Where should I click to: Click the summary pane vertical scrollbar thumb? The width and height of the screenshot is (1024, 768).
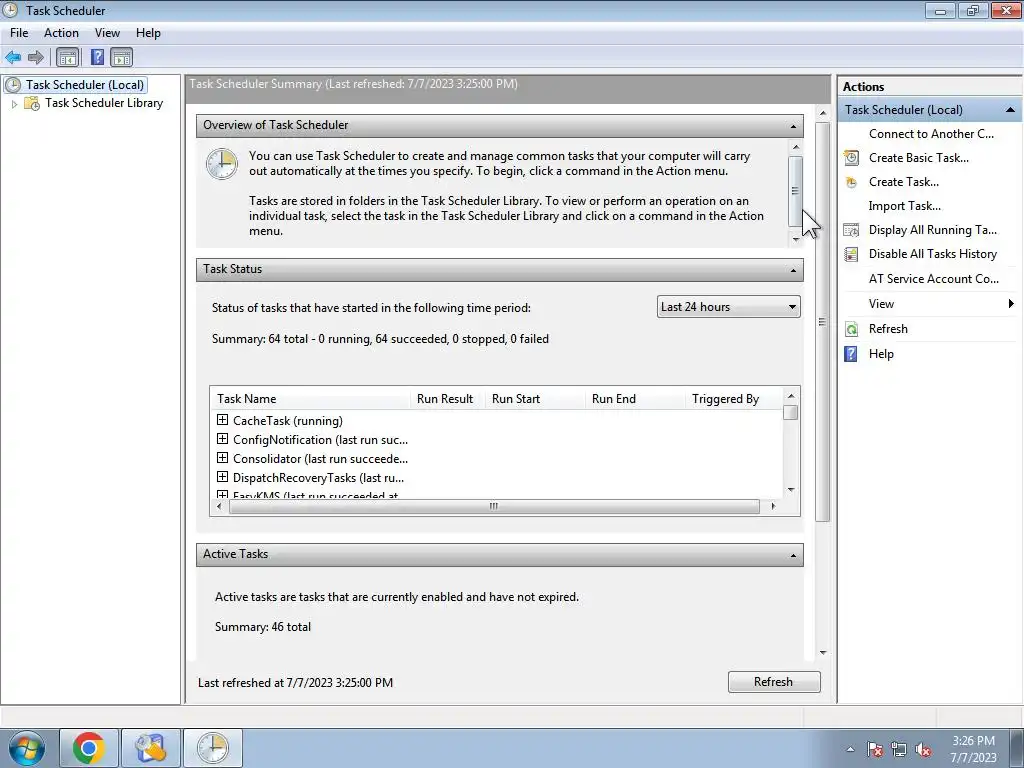coord(822,322)
